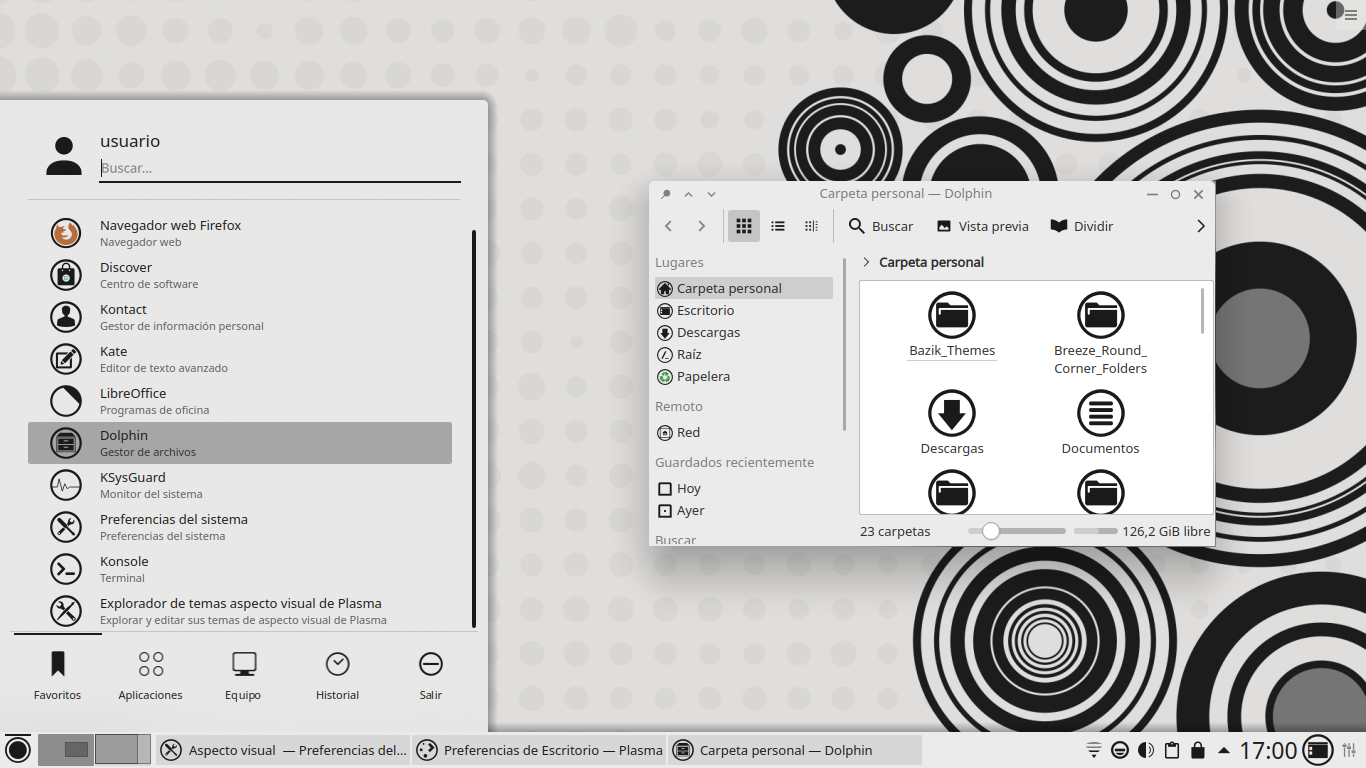Open the Kontact personal information manager
1366x768 pixels.
[x=240, y=317]
